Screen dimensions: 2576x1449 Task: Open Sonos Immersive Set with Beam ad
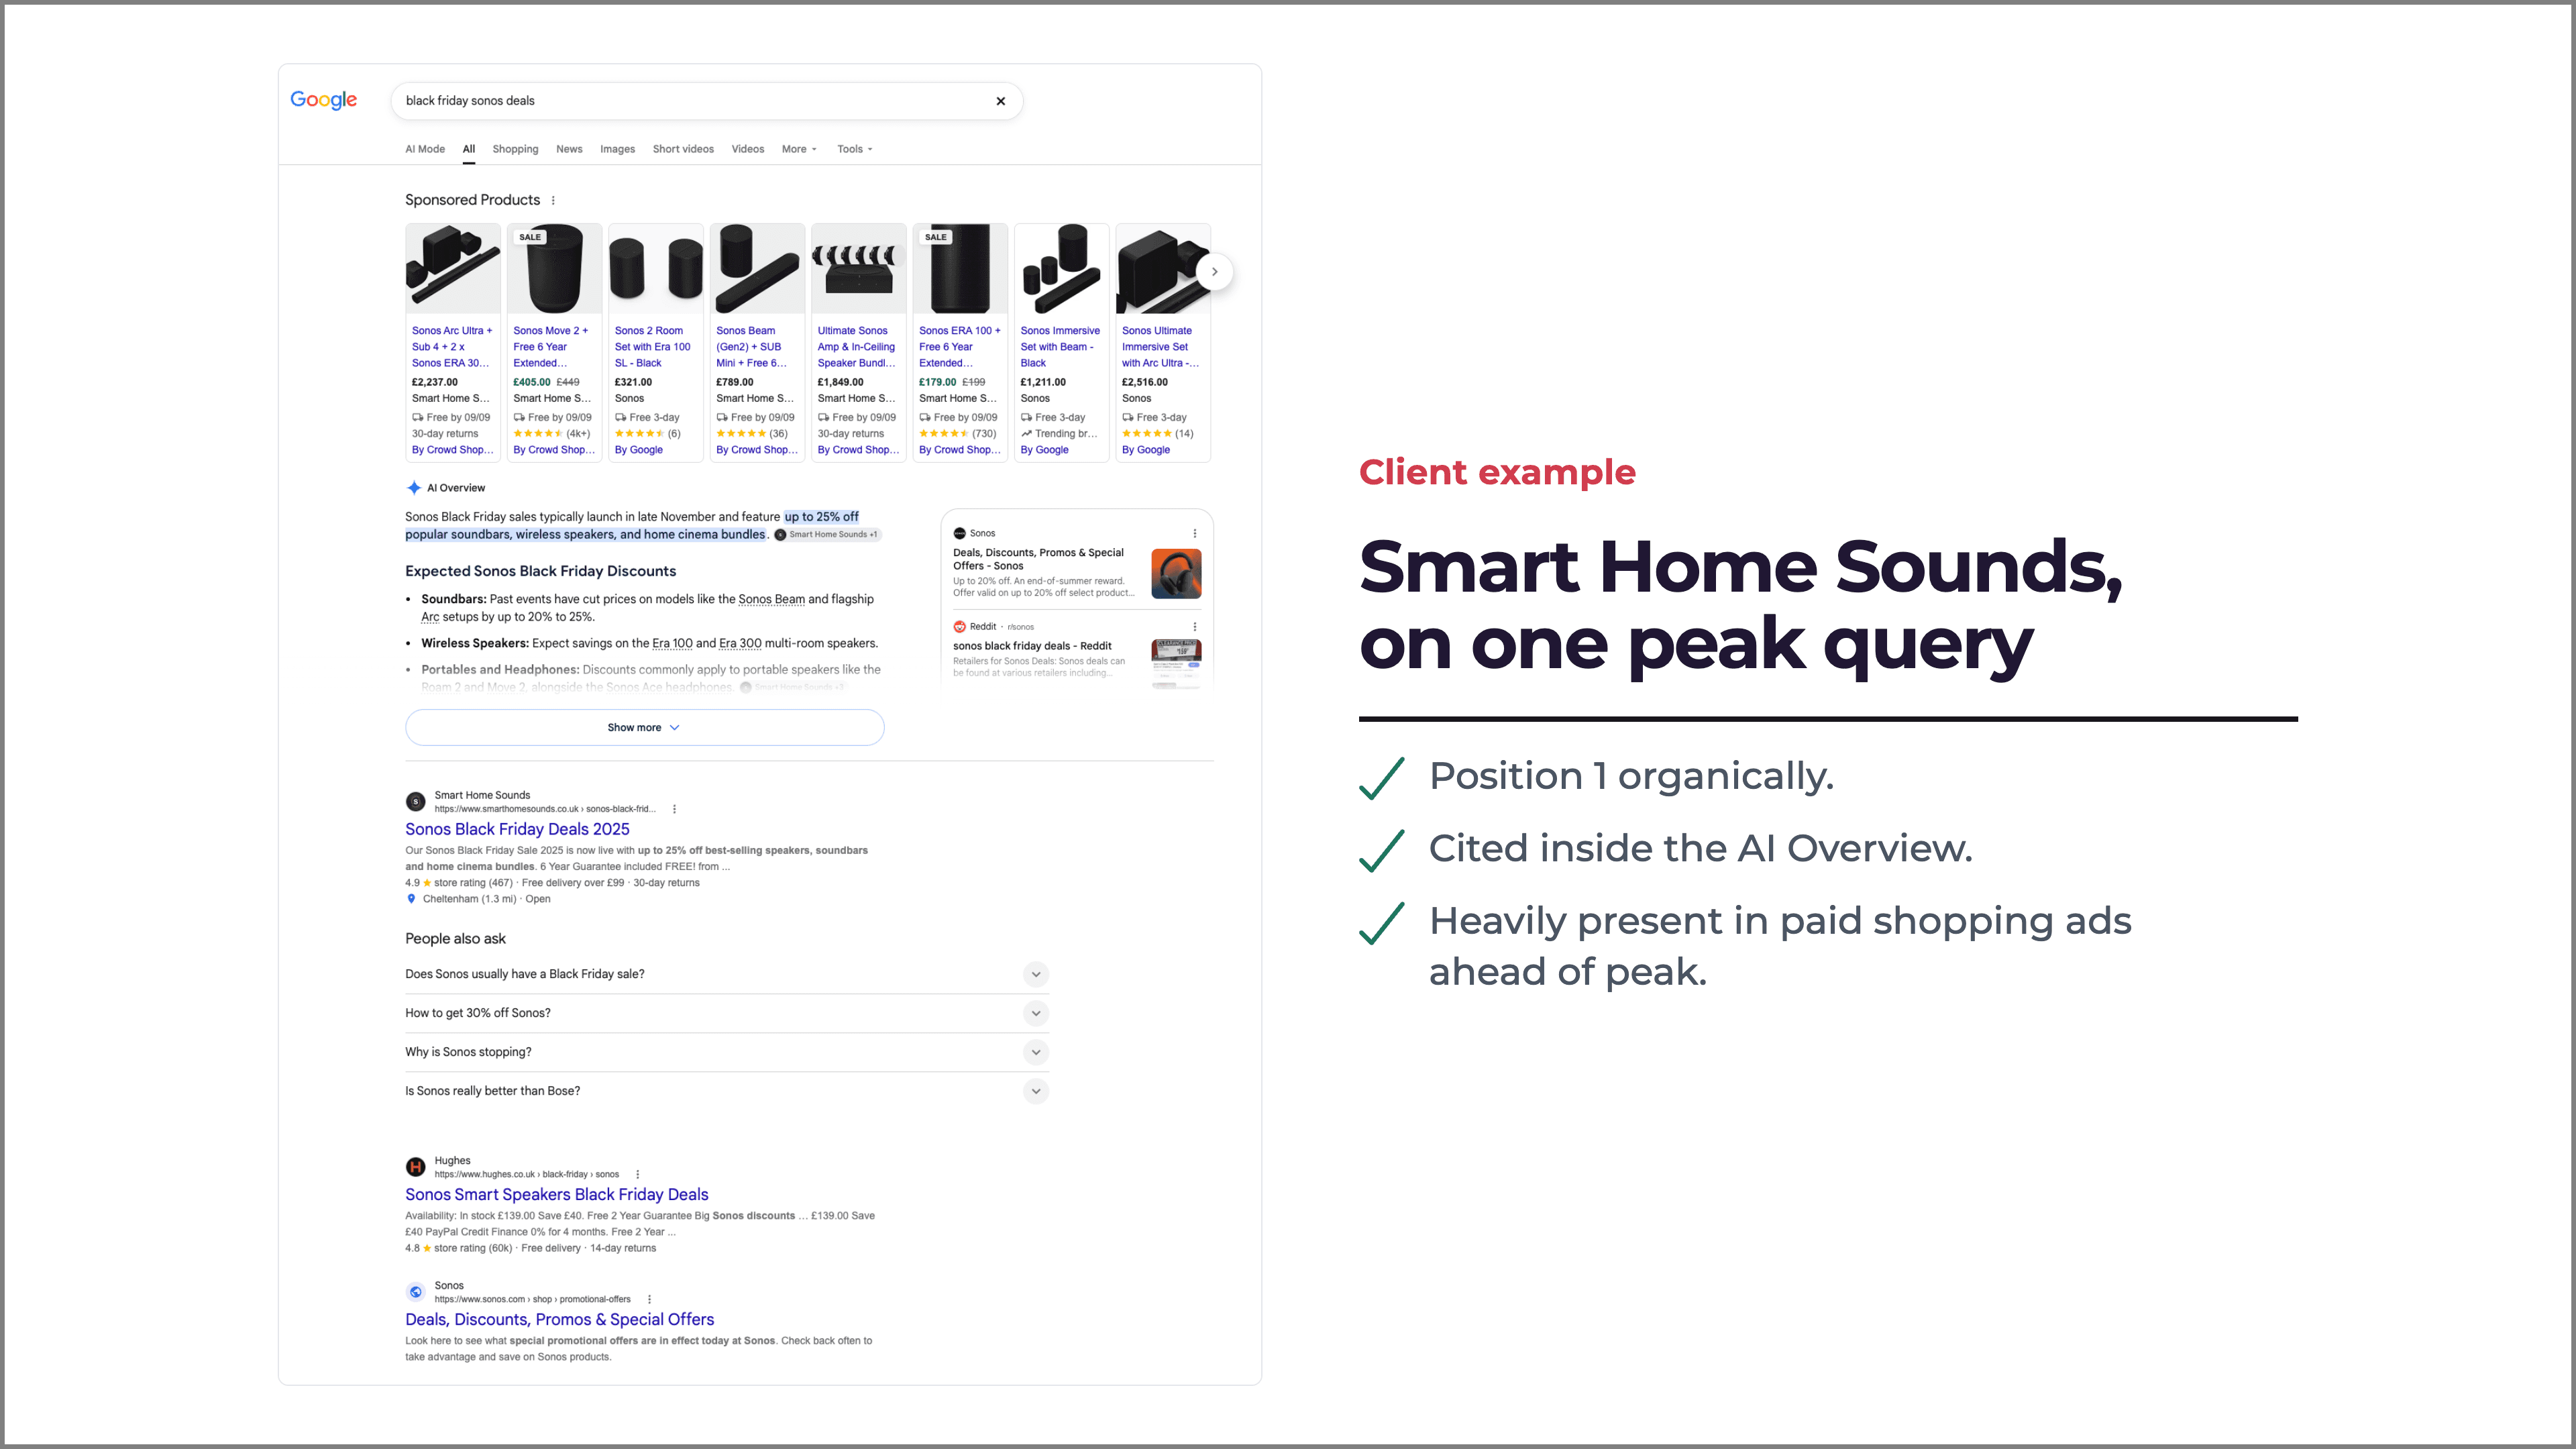click(1060, 347)
